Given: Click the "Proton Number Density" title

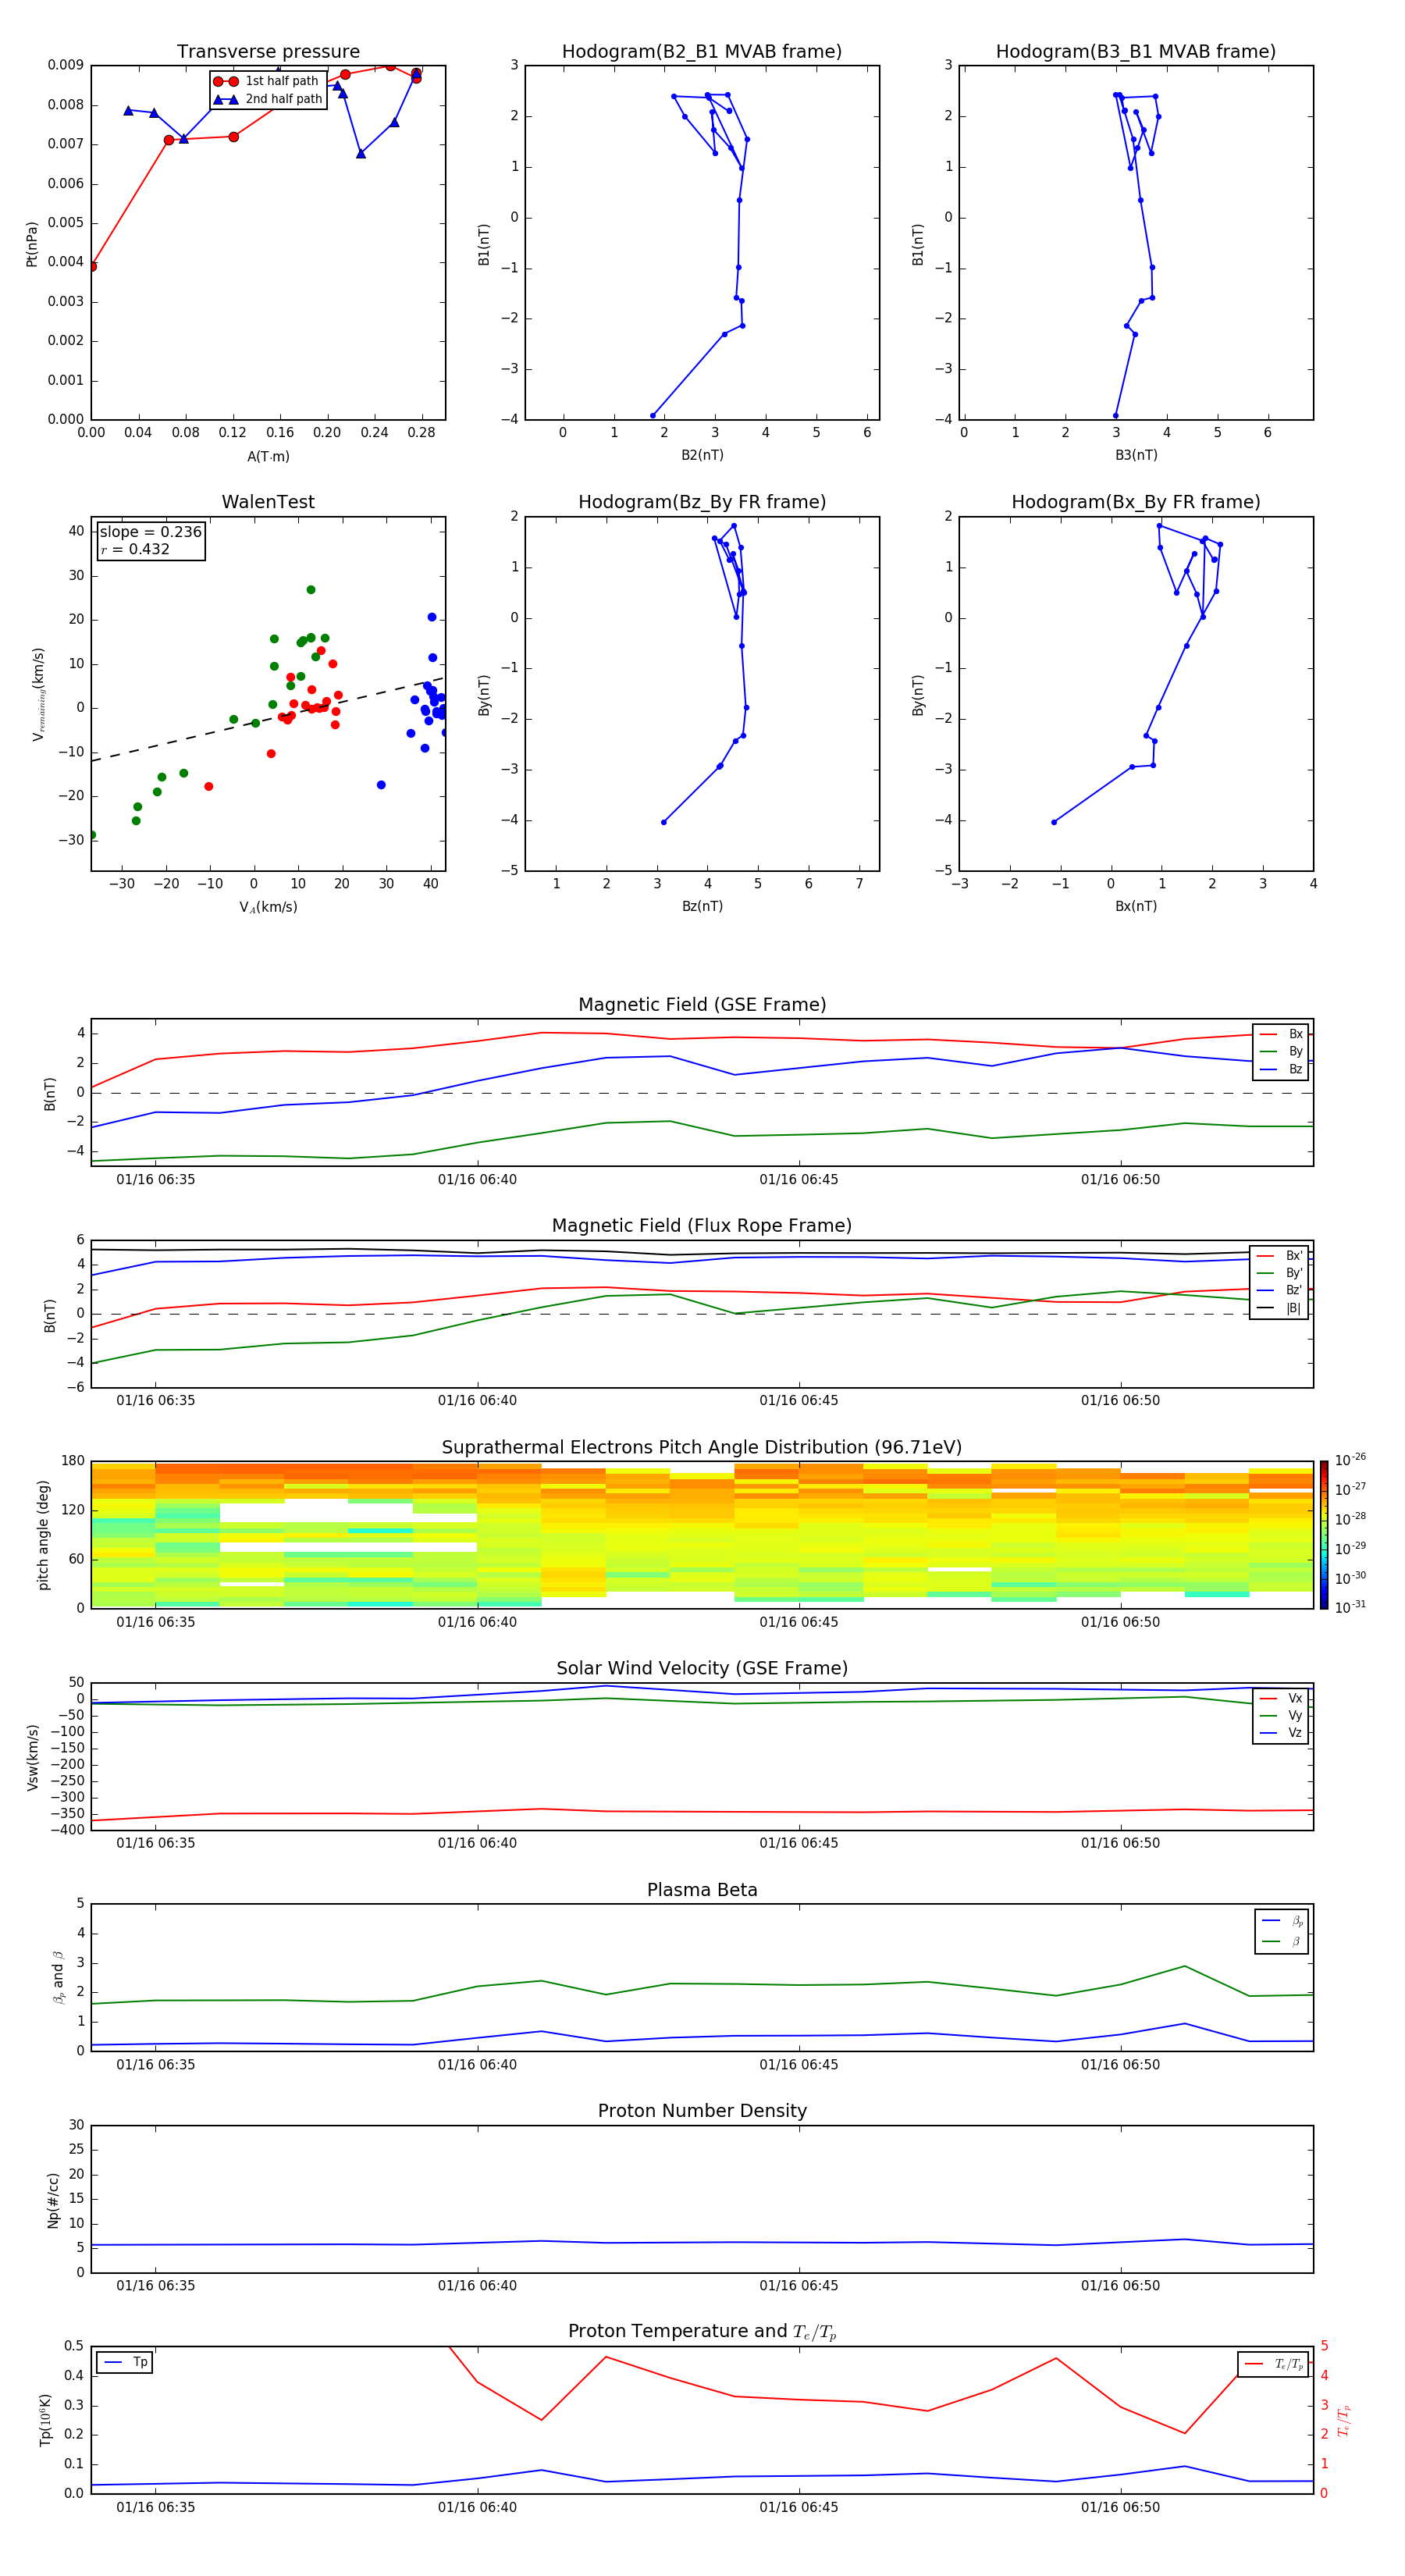Looking at the screenshot, I should coord(702,2111).
